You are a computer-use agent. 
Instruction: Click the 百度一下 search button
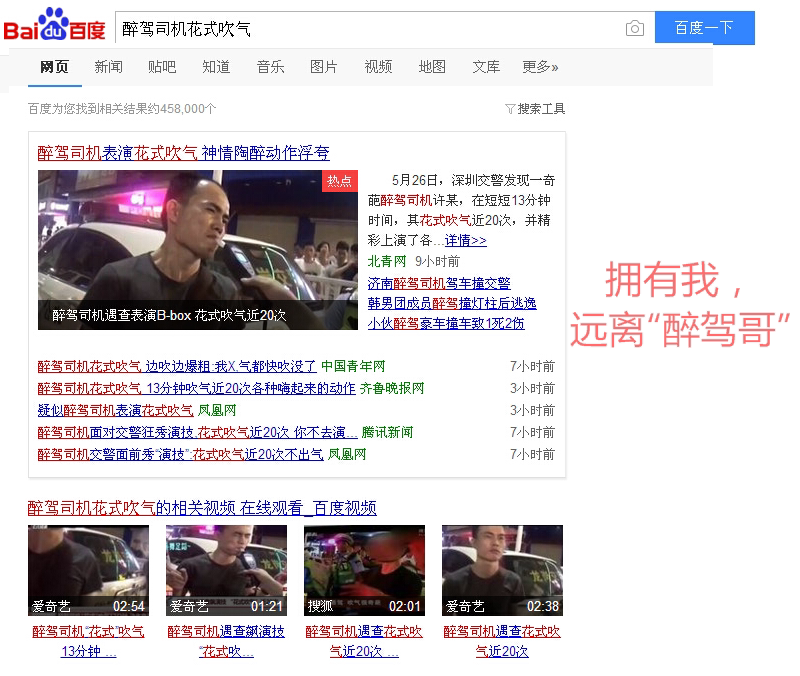[x=705, y=28]
